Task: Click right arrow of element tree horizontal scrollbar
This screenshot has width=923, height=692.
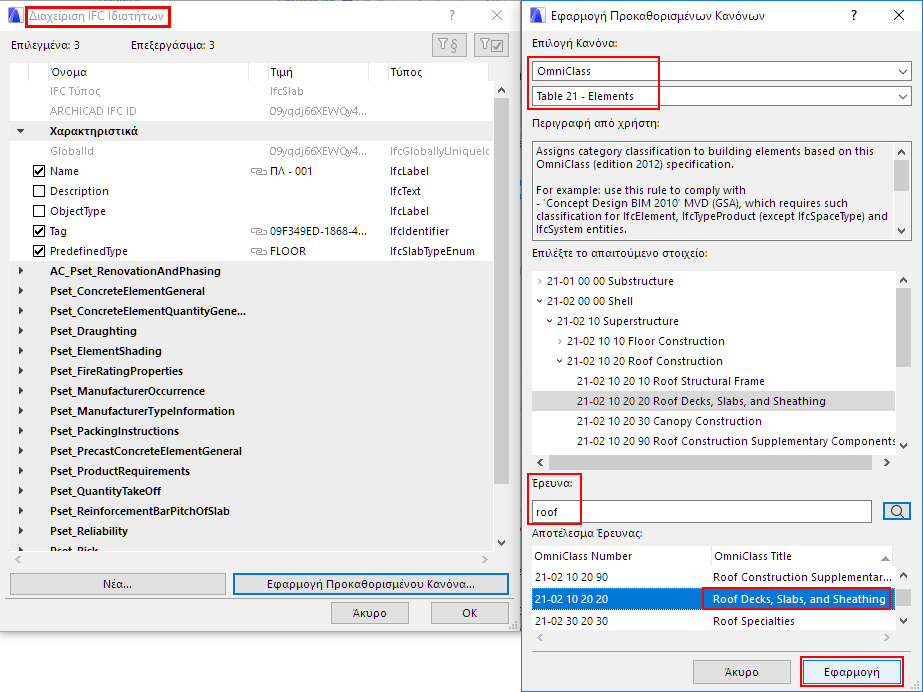Action: pos(887,463)
